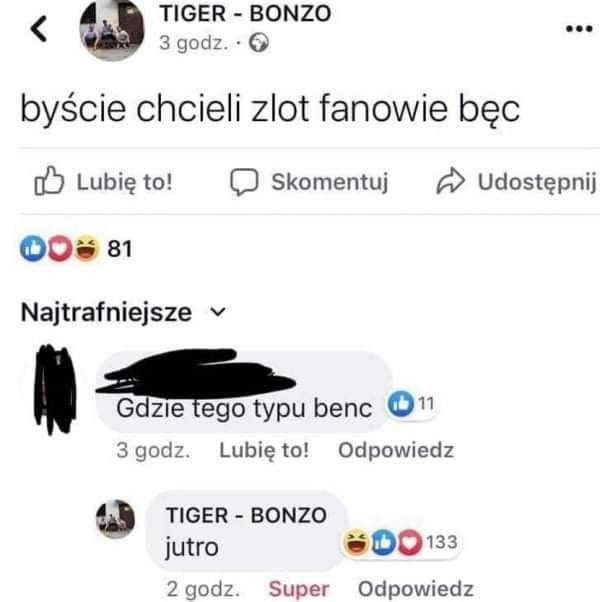Click the TIGER - BONZO avatar beside reply
Viewport: 600px width, 602px height.
pyautogui.click(x=115, y=518)
